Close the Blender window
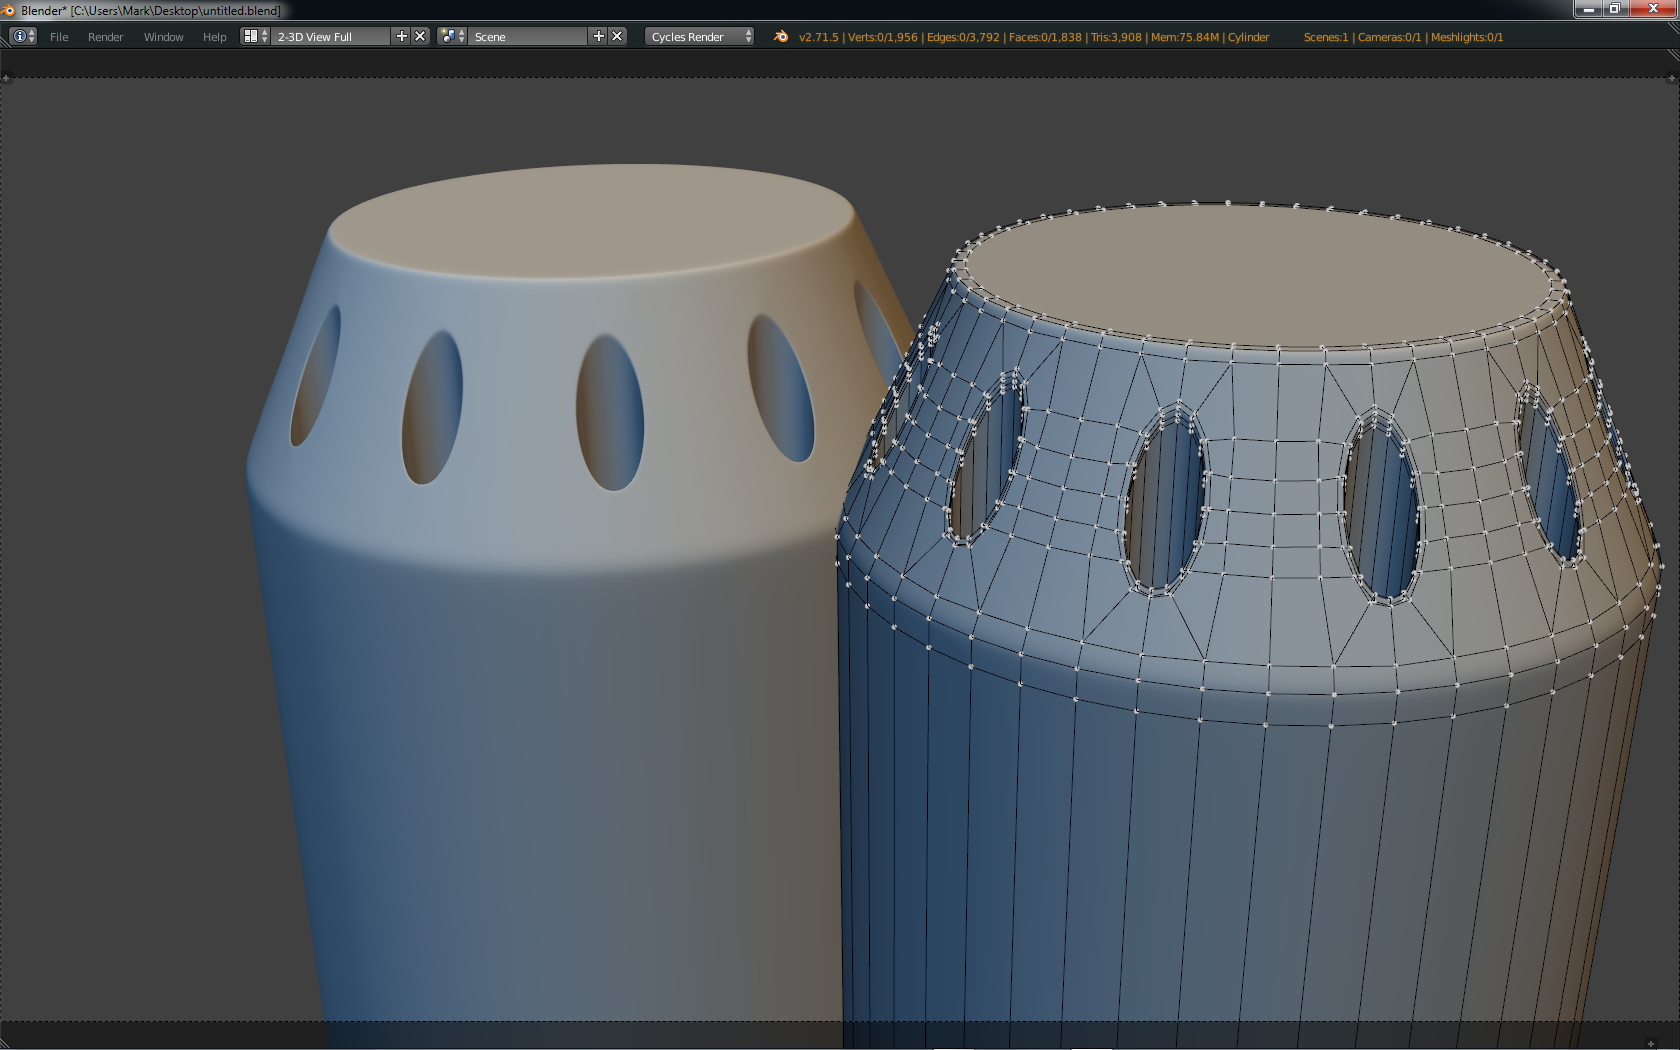Image resolution: width=1680 pixels, height=1050 pixels. pyautogui.click(x=1652, y=9)
